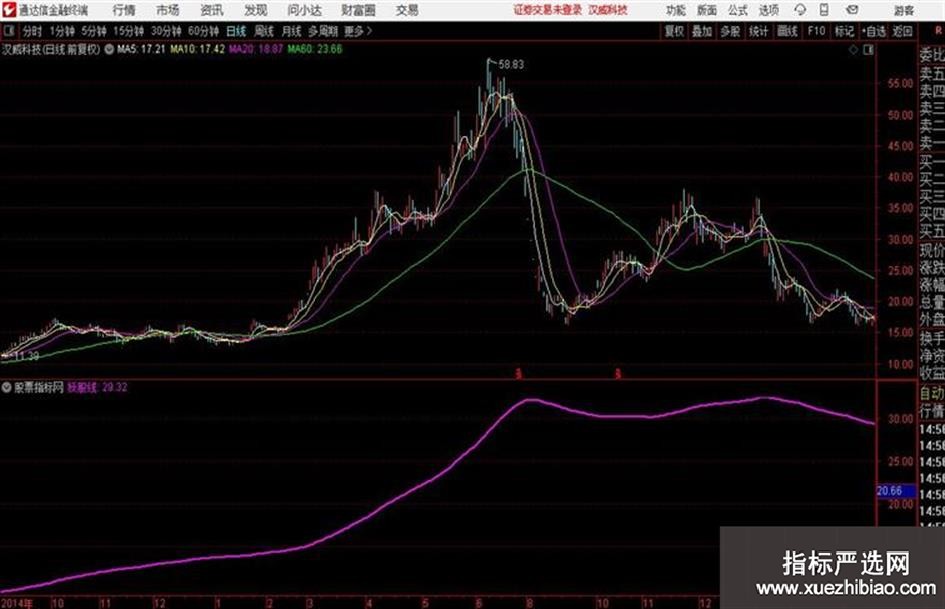
Task: Toggle the panel layout icon beside 分时
Action: (9, 31)
